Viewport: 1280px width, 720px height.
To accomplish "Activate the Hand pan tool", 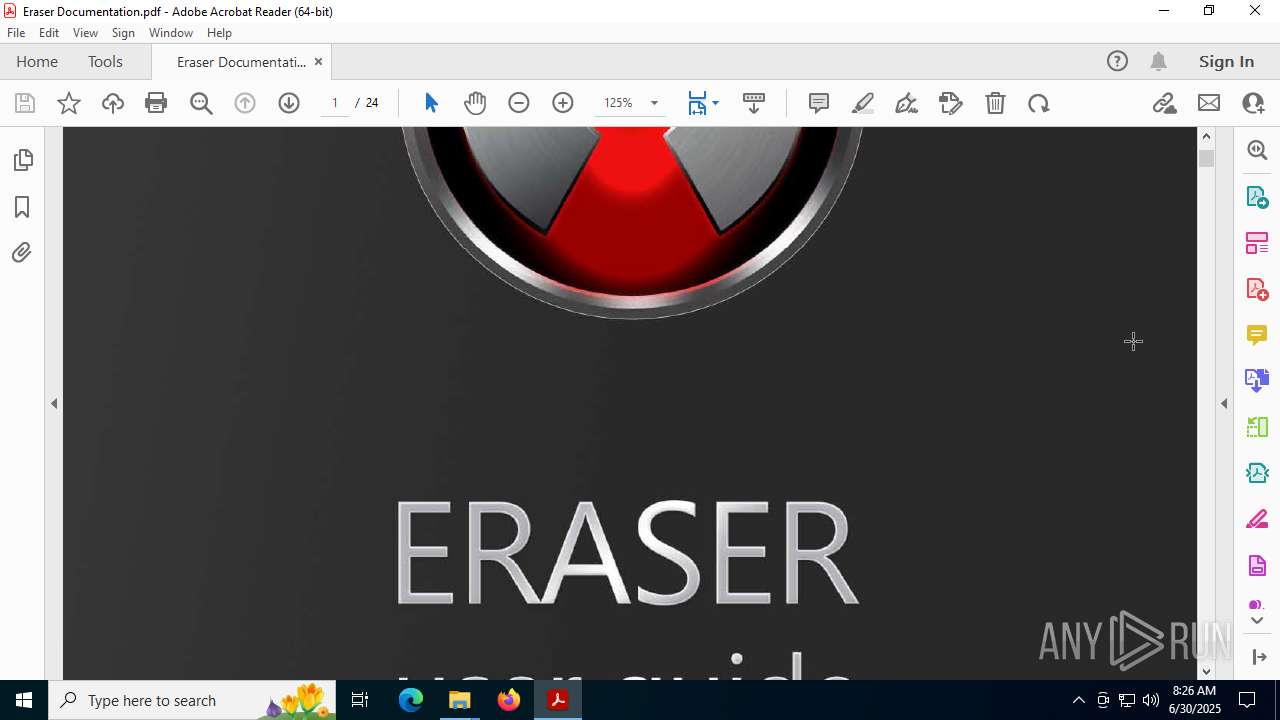I will pos(475,103).
